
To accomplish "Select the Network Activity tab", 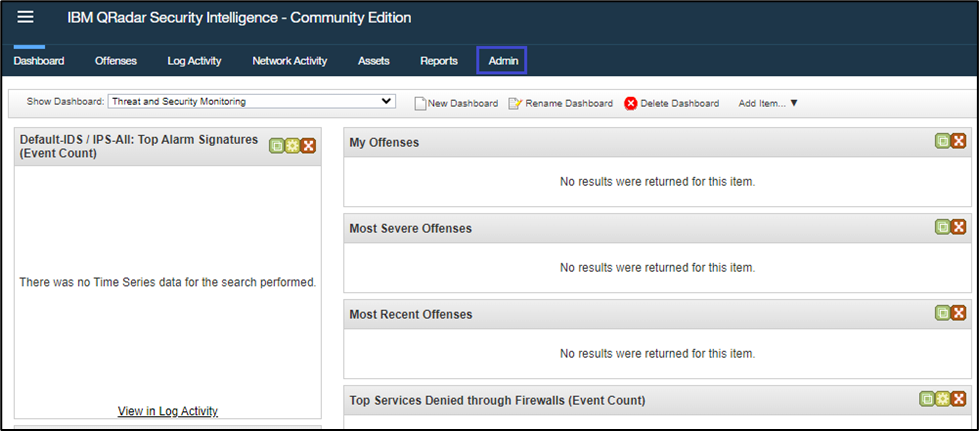I will 289,61.
